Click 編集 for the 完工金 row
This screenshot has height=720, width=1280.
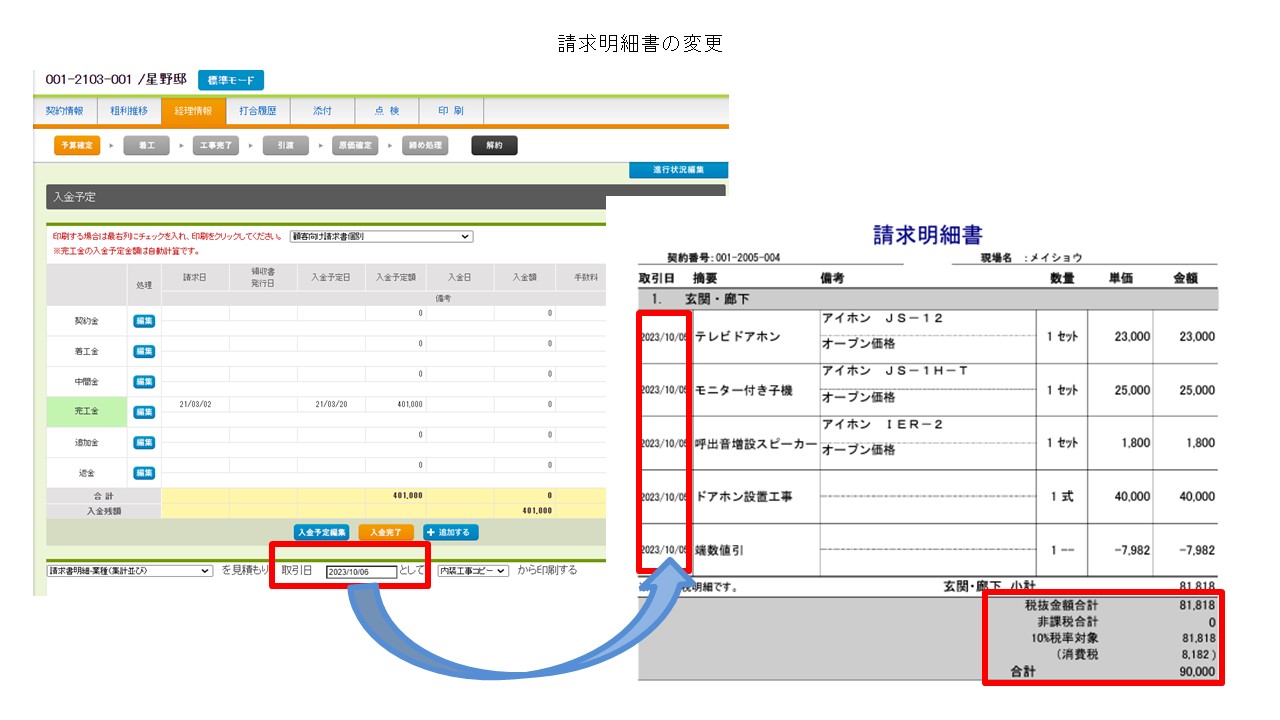tap(144, 412)
